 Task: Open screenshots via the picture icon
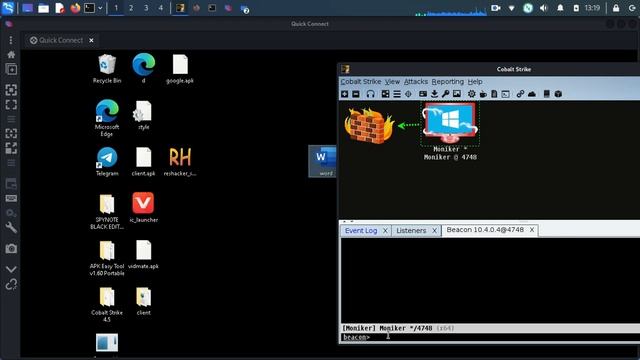[x=457, y=94]
